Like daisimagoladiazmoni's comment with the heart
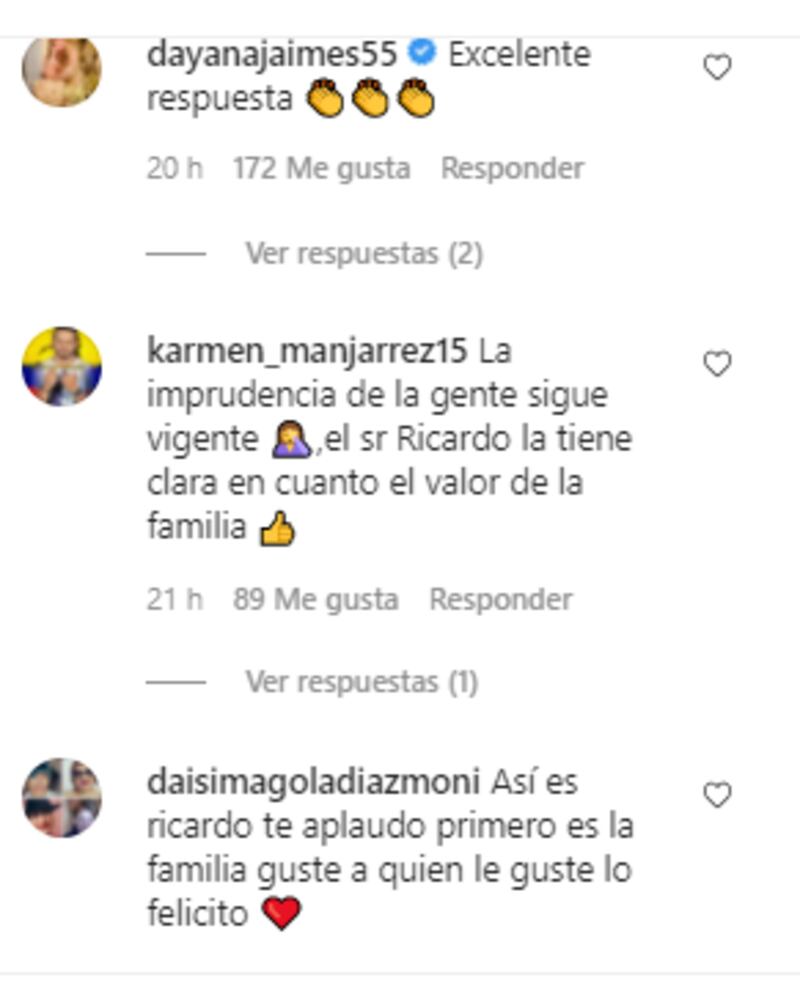This screenshot has height=986, width=800. point(717,795)
